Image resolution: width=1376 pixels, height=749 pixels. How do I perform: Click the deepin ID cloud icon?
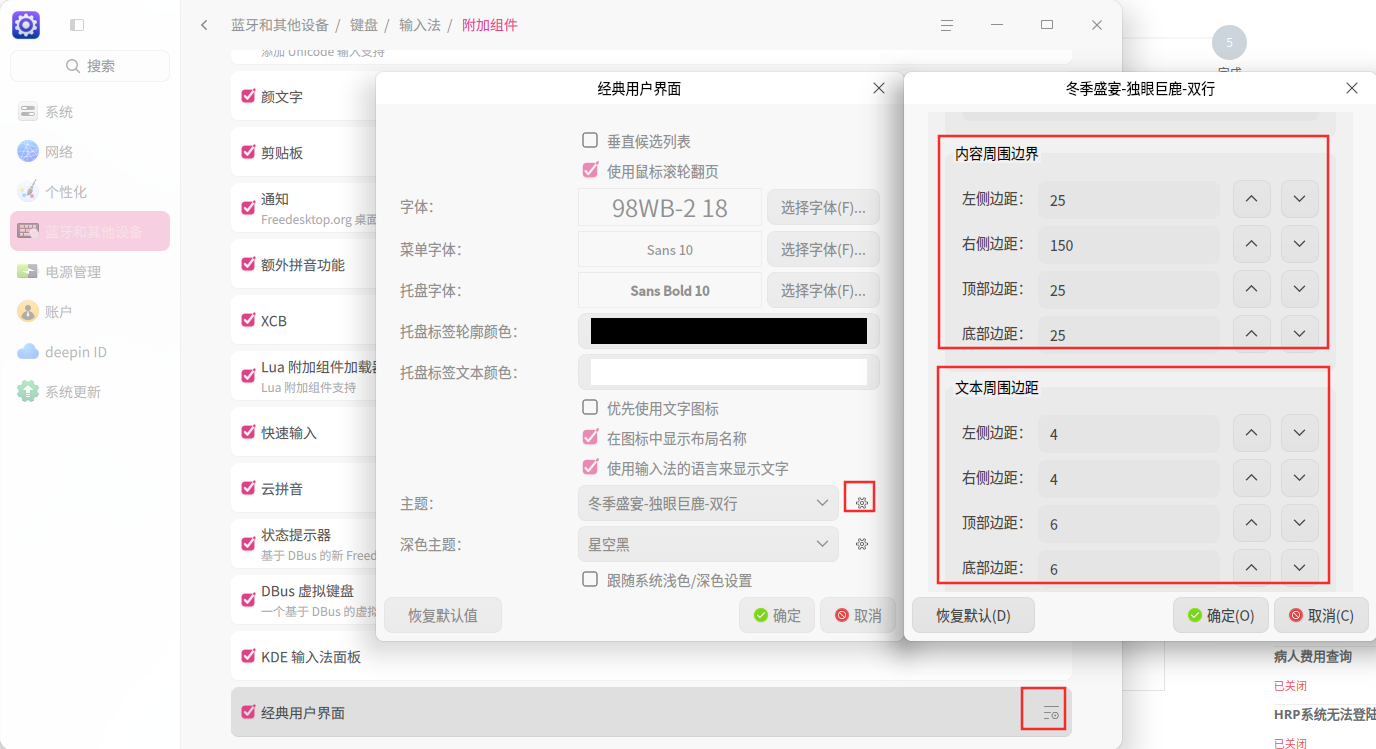pos(28,352)
